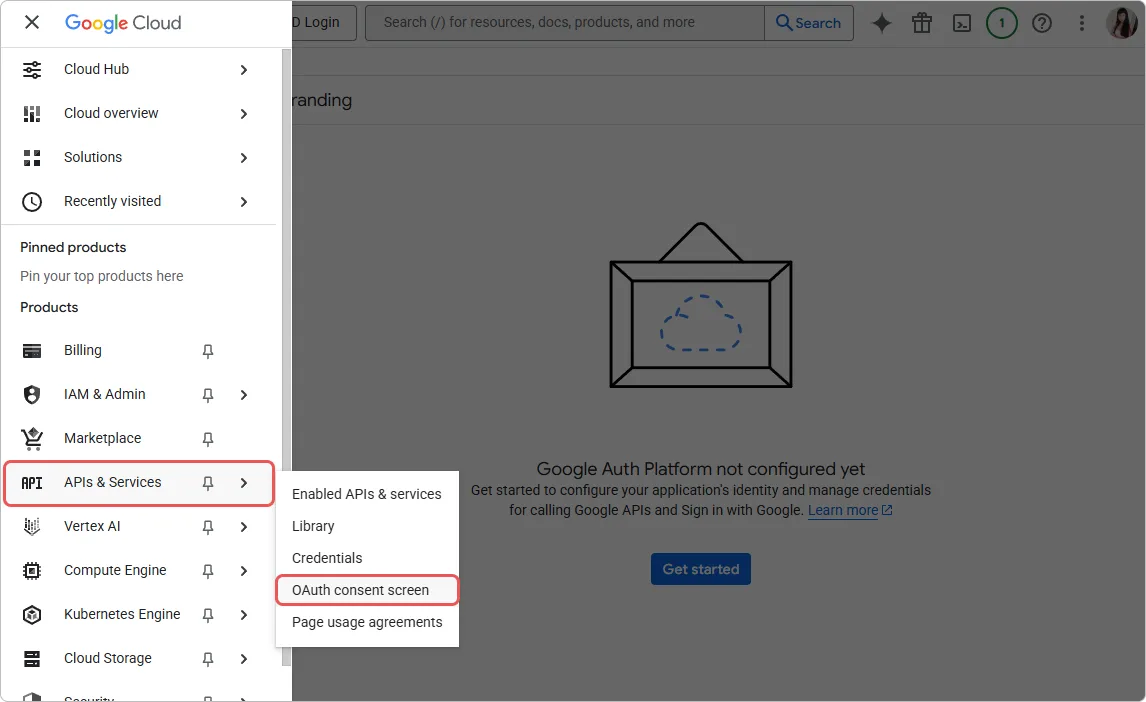Click the IAM & Admin shield icon
The image size is (1146, 702).
tap(31, 394)
